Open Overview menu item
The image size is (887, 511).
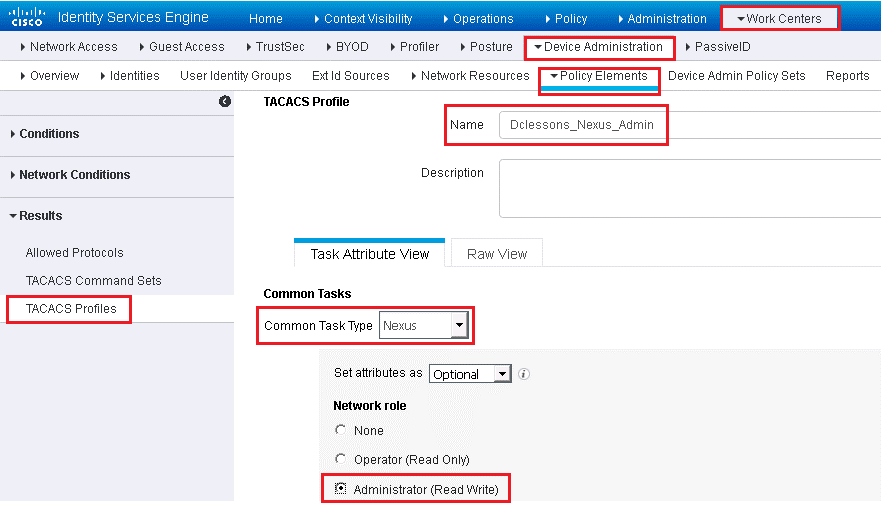tap(50, 76)
